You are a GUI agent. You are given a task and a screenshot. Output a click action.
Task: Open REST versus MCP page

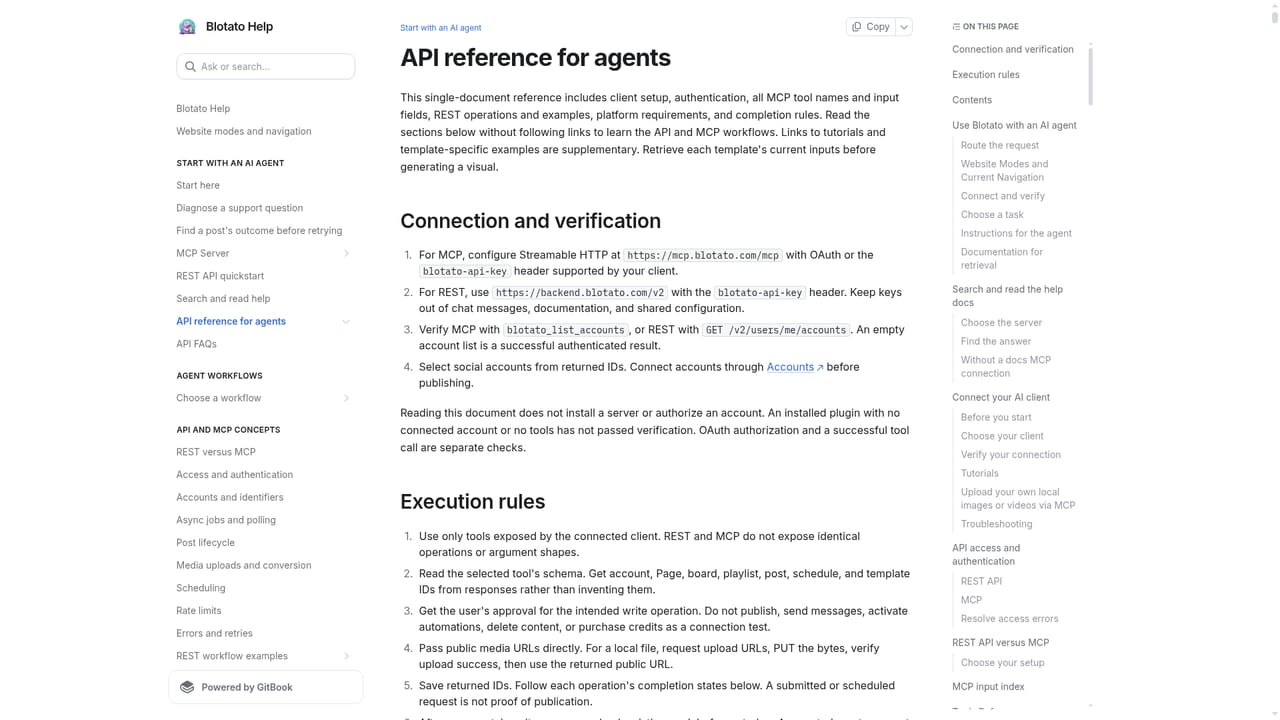pos(216,452)
